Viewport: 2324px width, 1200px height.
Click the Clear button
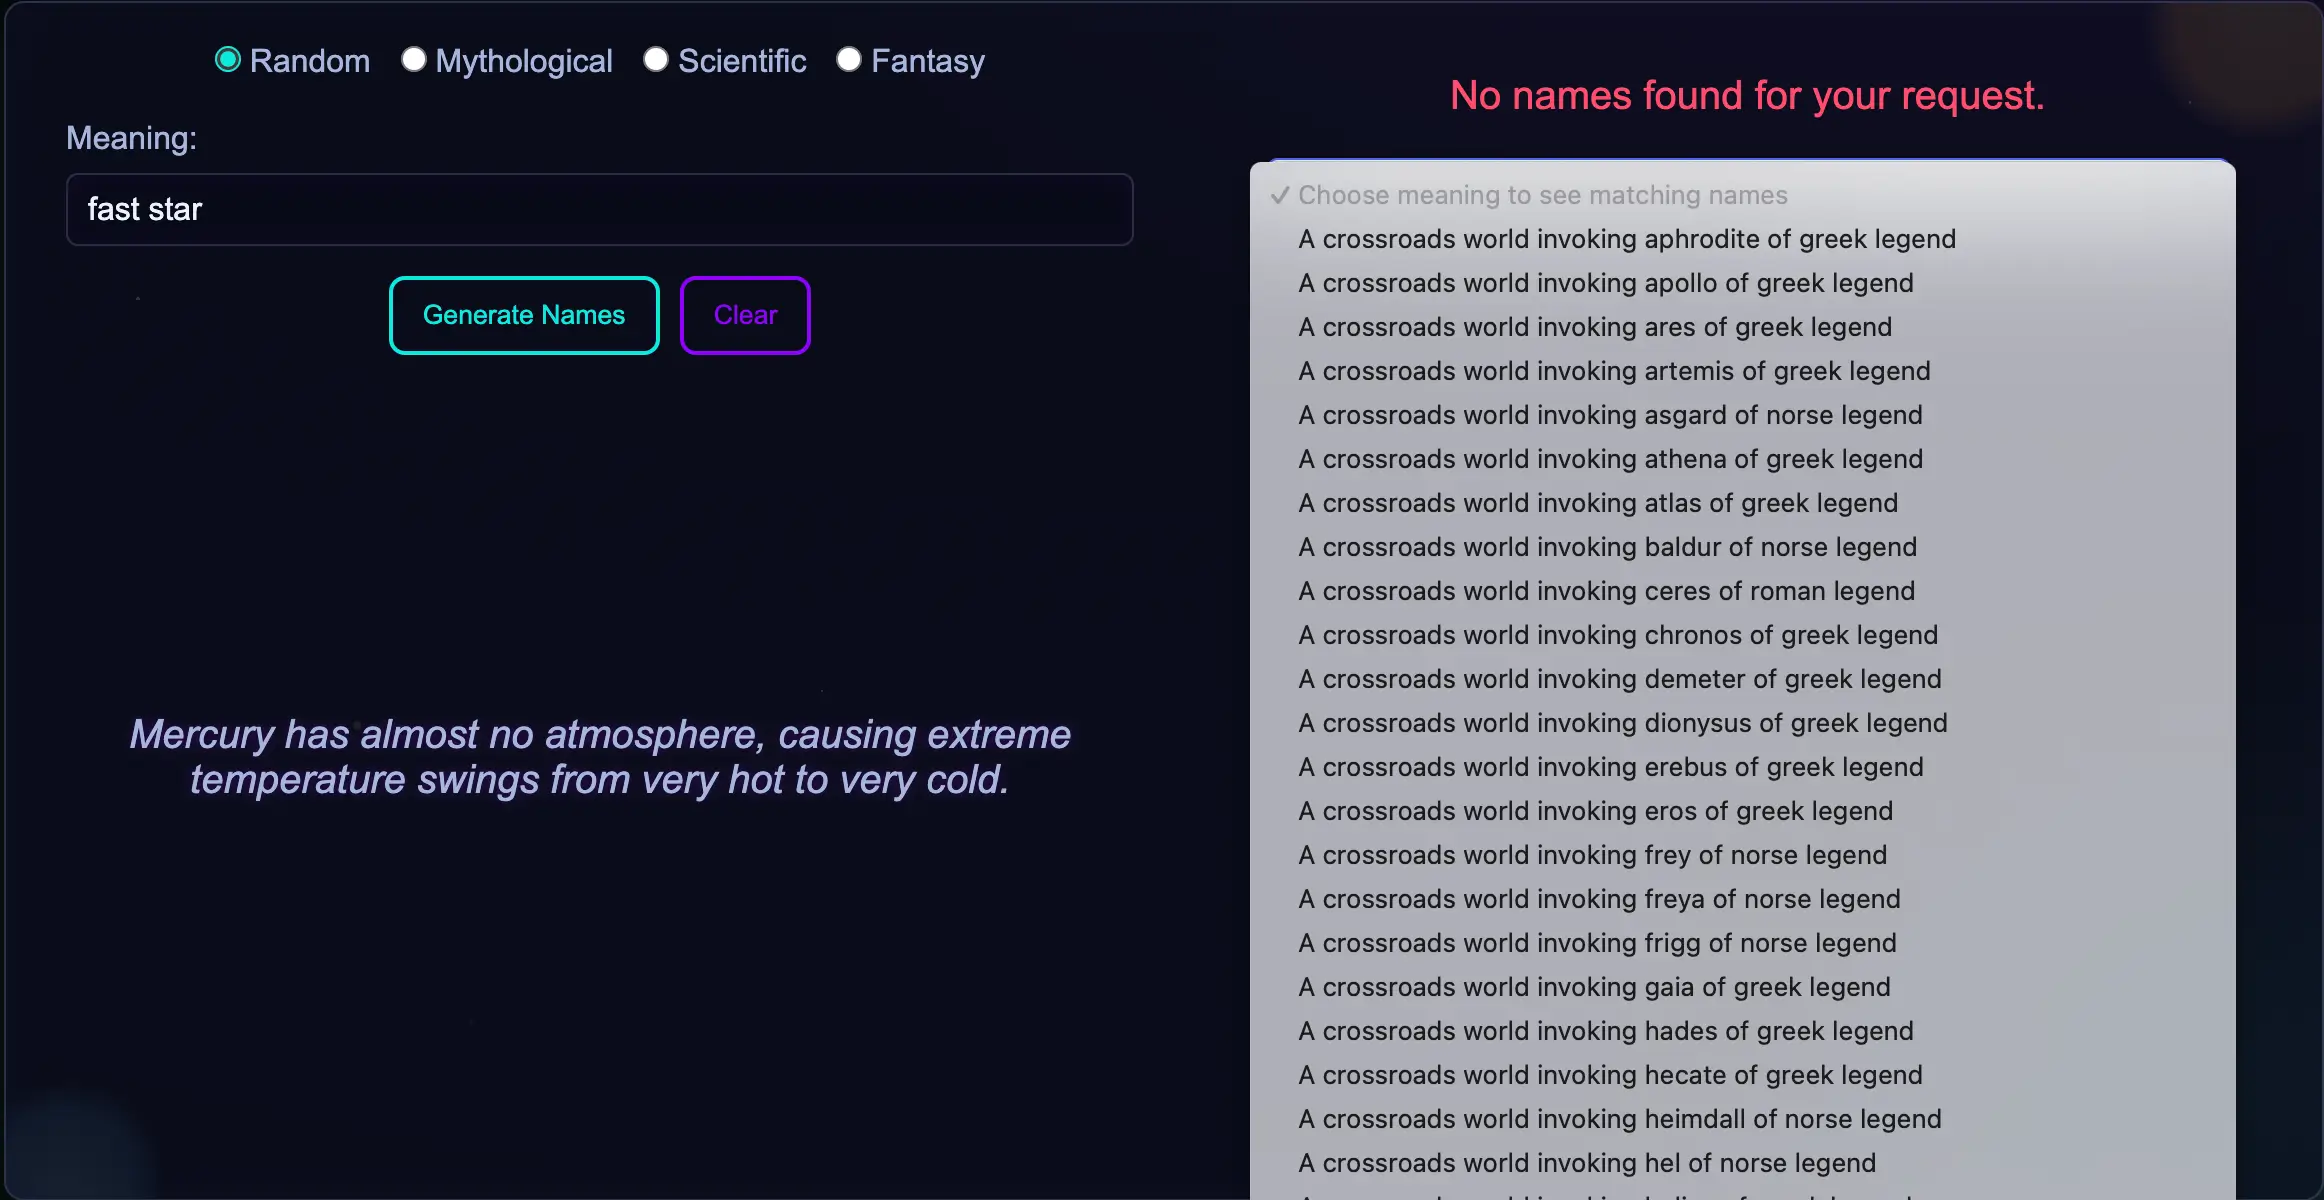[x=744, y=314]
